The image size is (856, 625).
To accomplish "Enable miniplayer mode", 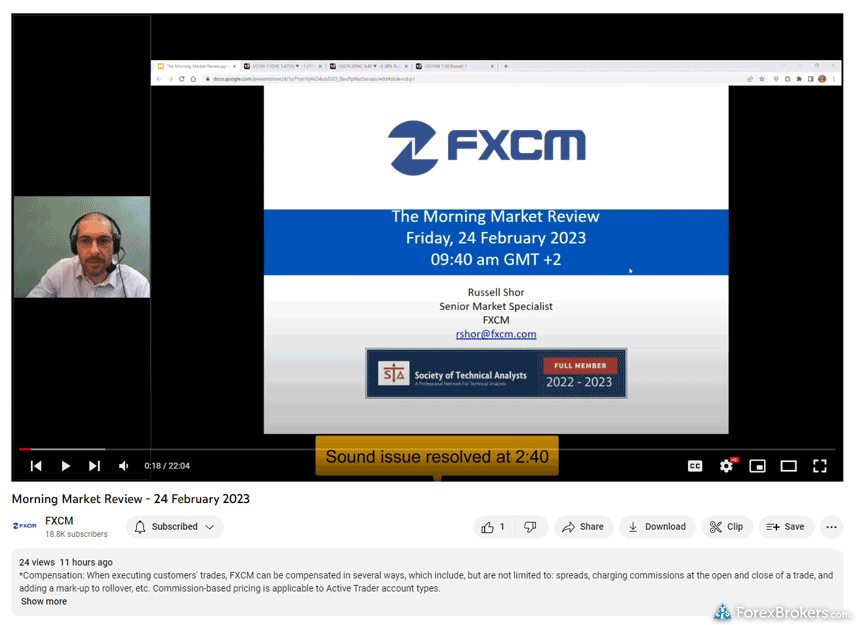I will click(757, 466).
